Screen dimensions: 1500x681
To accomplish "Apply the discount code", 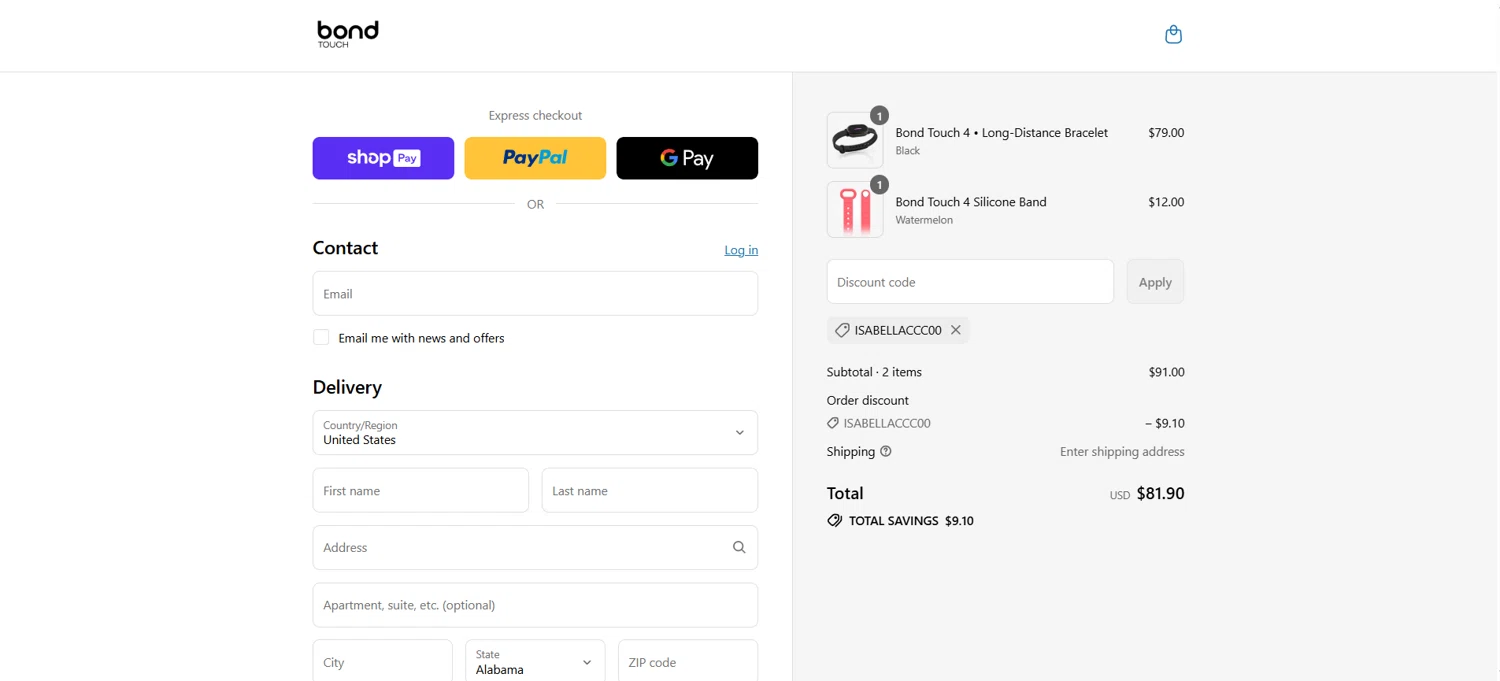I will pyautogui.click(x=1155, y=282).
